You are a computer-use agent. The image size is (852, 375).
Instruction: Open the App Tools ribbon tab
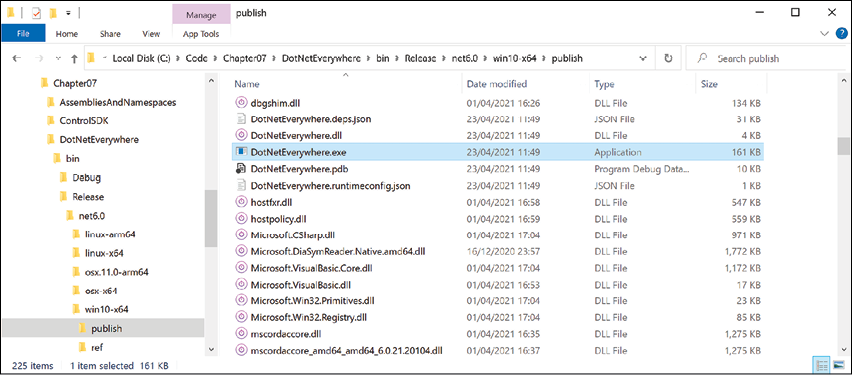tap(201, 34)
